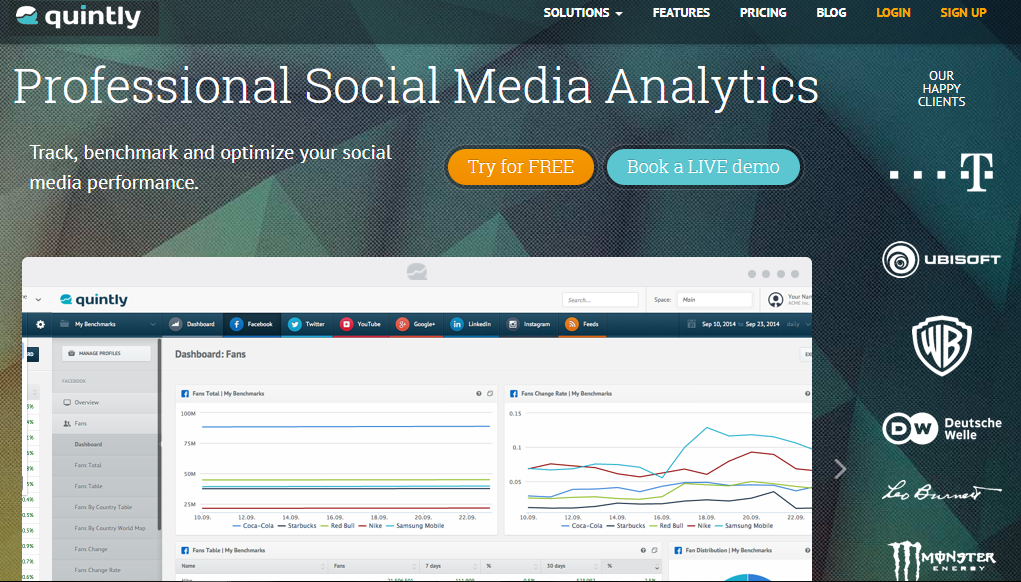Open the Pricing menu item
The height and width of the screenshot is (582, 1021).
(x=763, y=13)
